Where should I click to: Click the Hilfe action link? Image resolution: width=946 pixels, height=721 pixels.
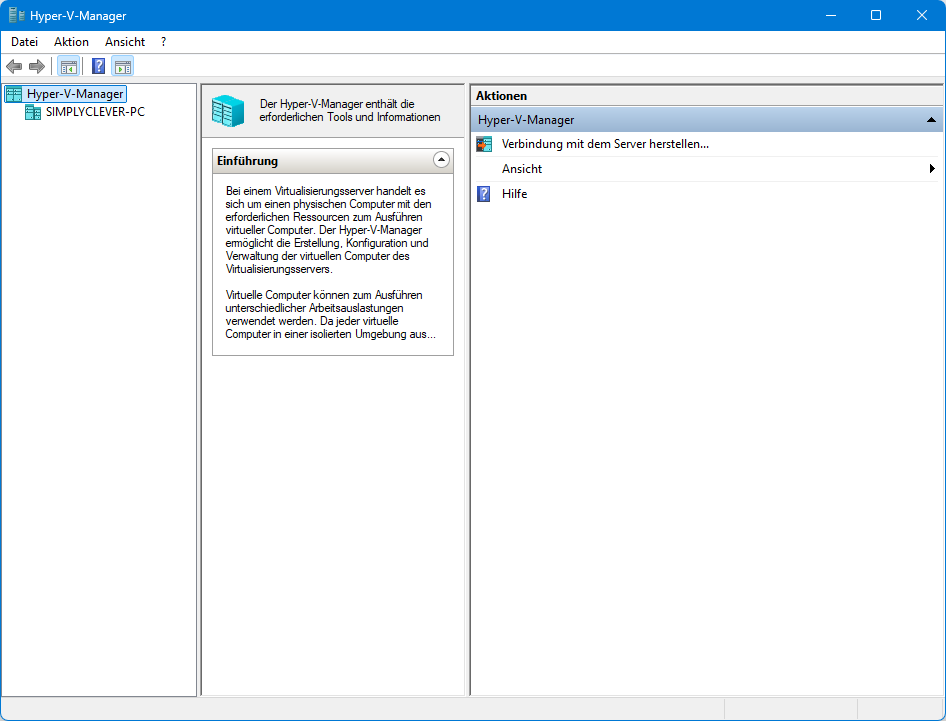[x=514, y=194]
